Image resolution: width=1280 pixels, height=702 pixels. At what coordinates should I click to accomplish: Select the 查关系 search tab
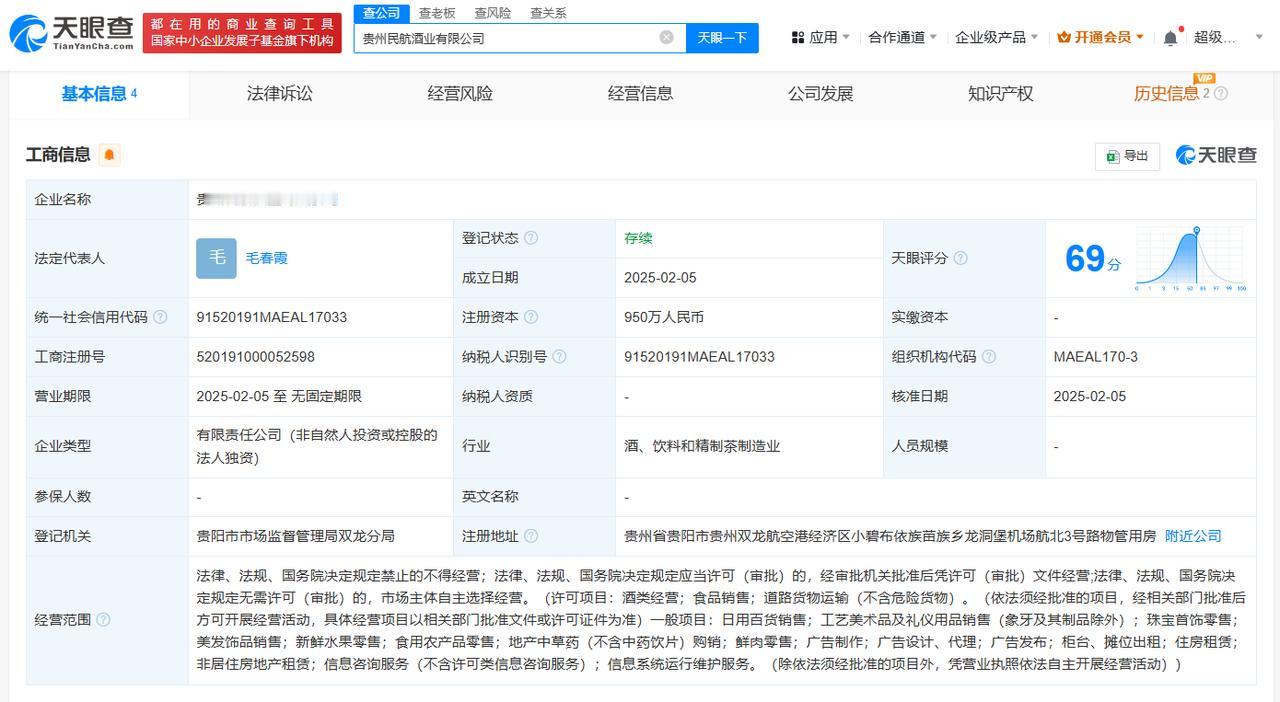[548, 13]
